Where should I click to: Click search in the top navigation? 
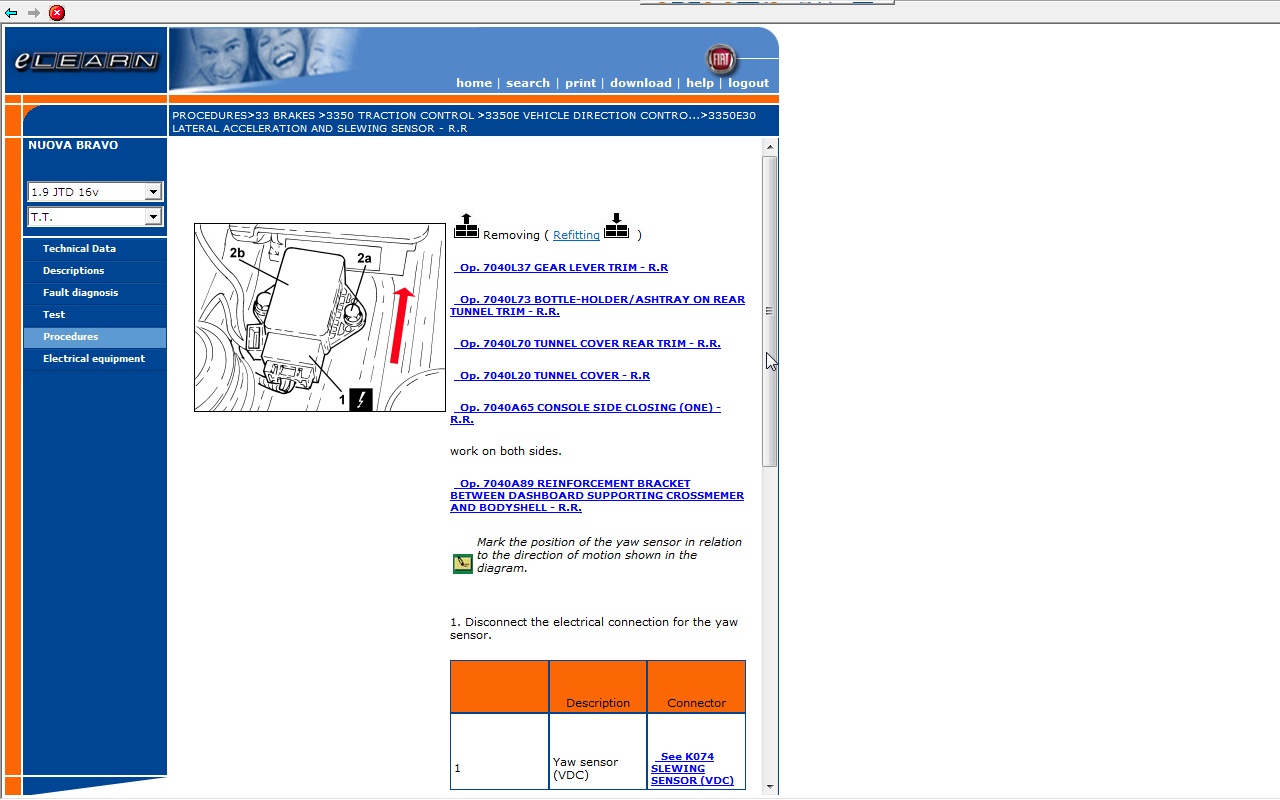tap(527, 83)
